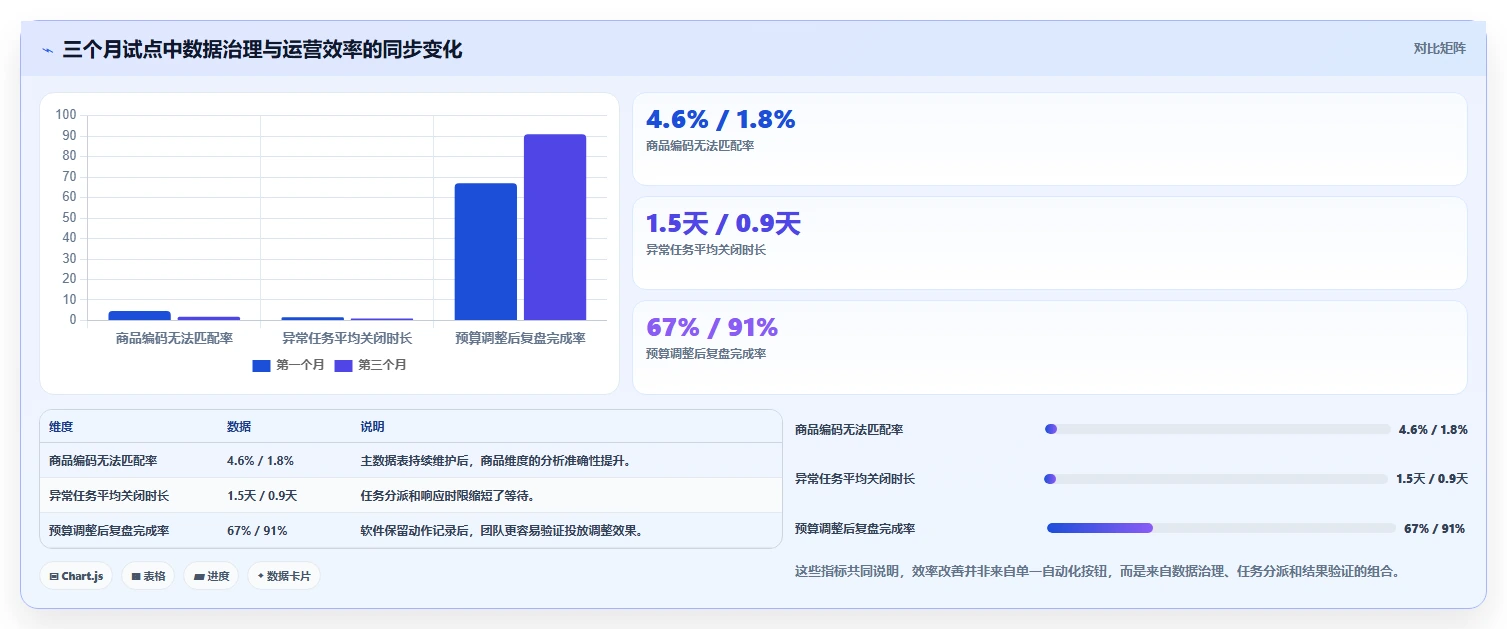
Task: Click the lightning icon beside the title
Action: (47, 50)
